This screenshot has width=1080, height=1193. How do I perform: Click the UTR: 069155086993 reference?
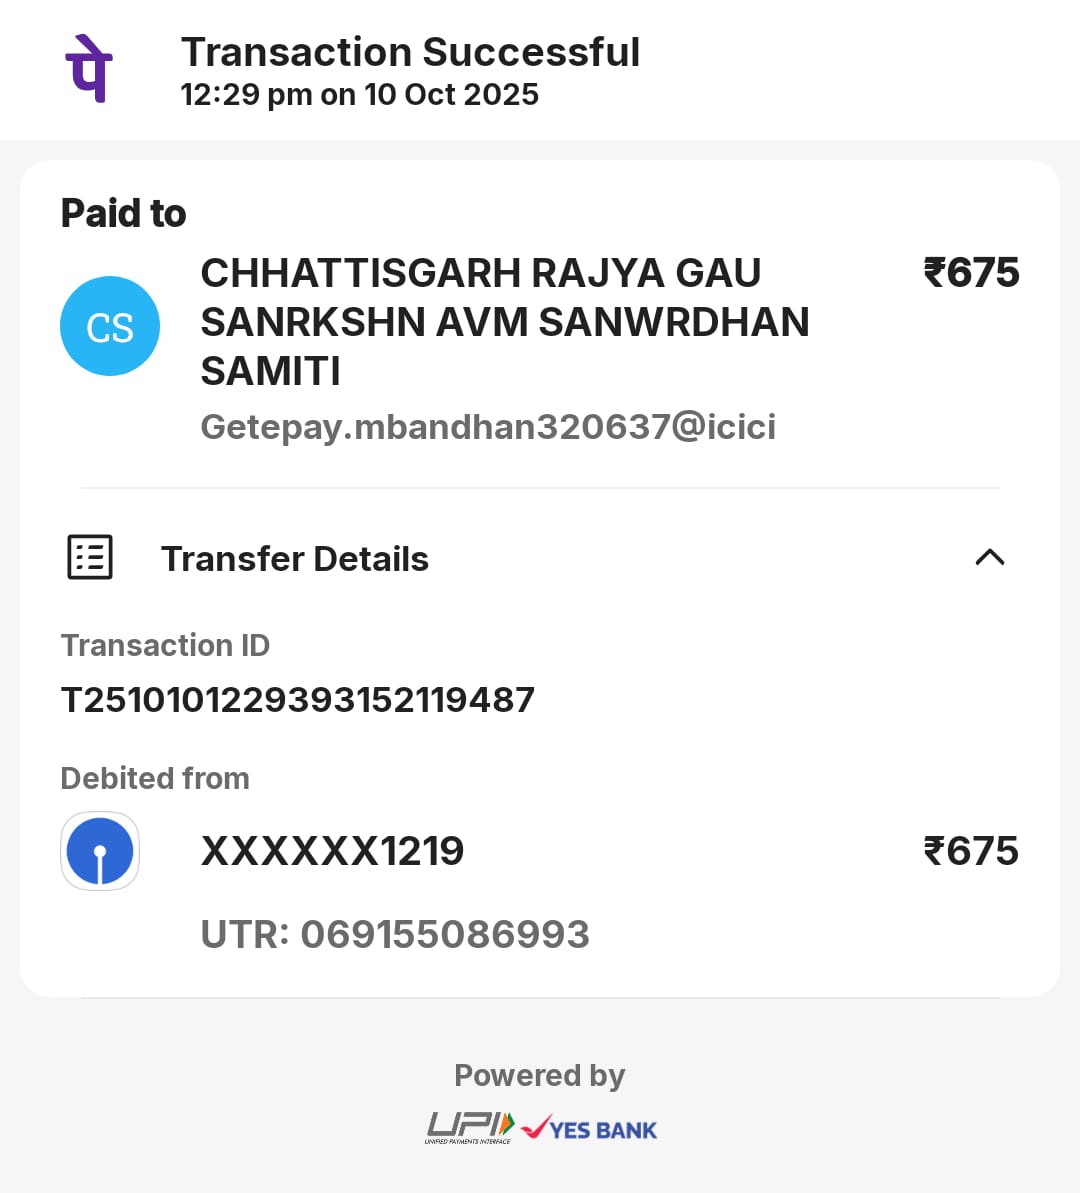point(395,934)
